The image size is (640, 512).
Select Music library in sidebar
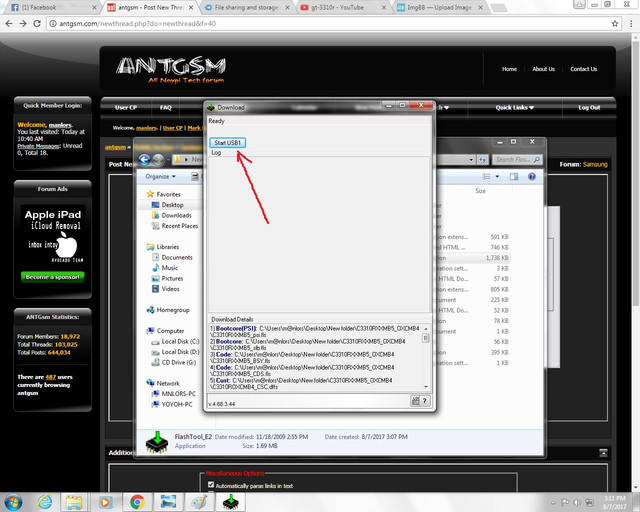(x=169, y=268)
